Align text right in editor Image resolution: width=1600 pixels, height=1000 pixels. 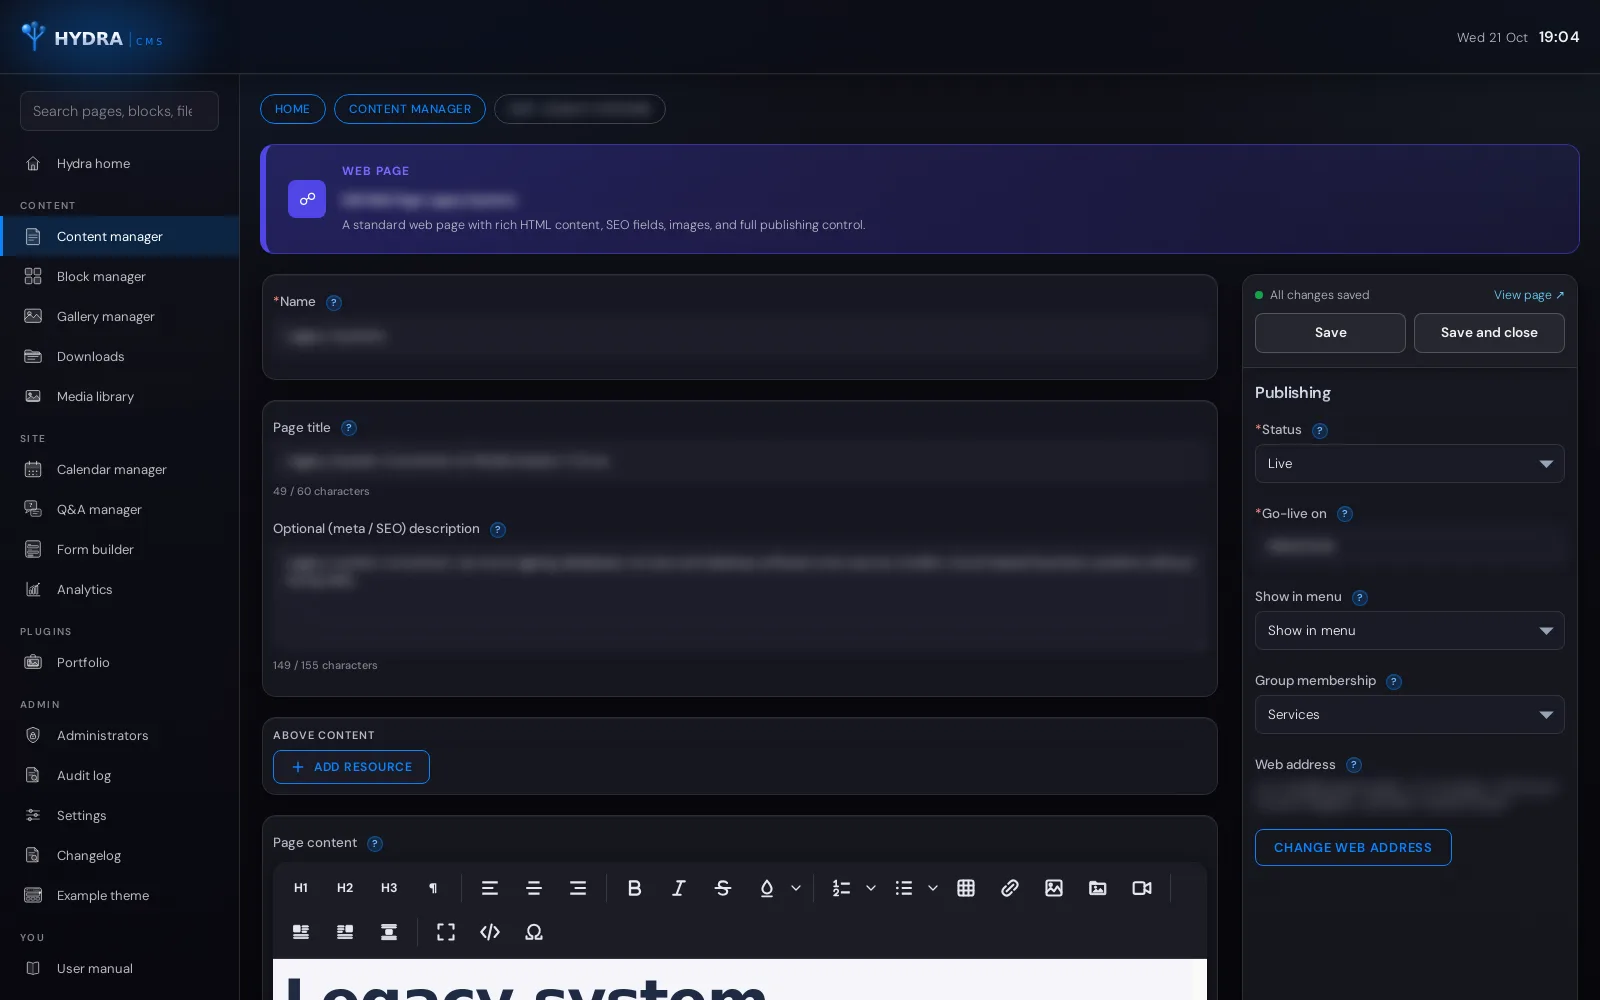click(x=578, y=888)
